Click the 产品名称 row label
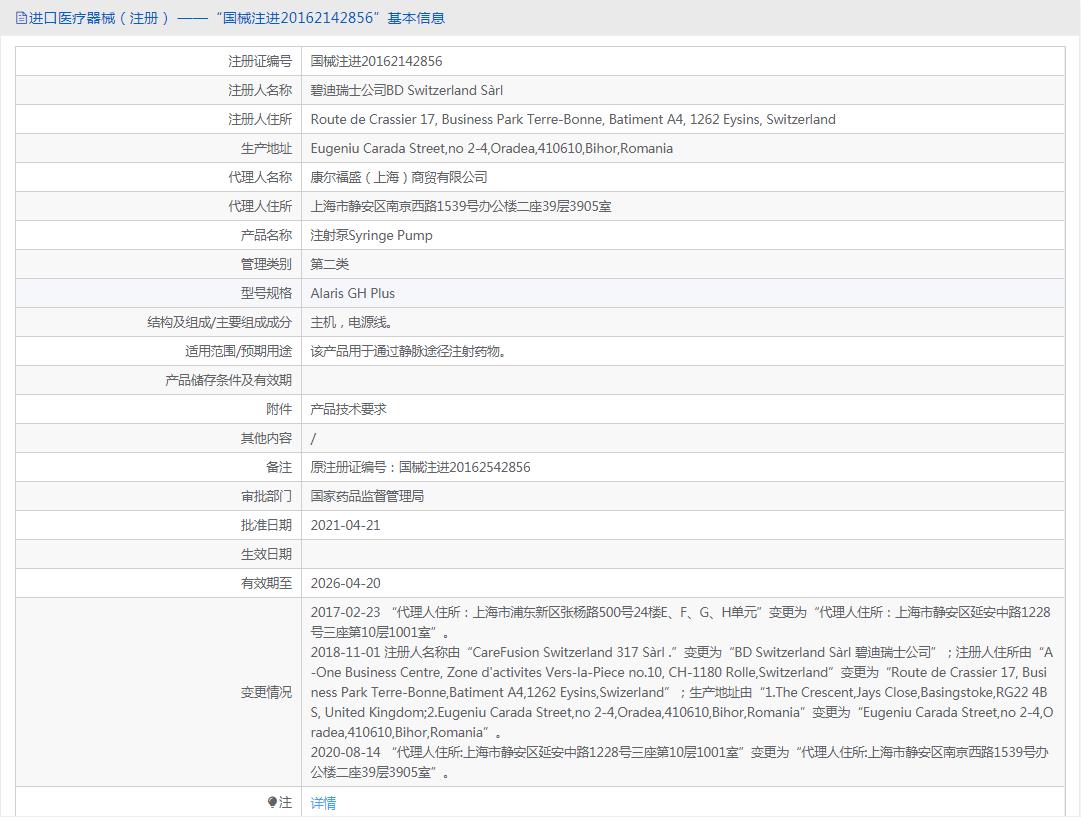Viewport: 1081px width, 820px height. (266, 235)
